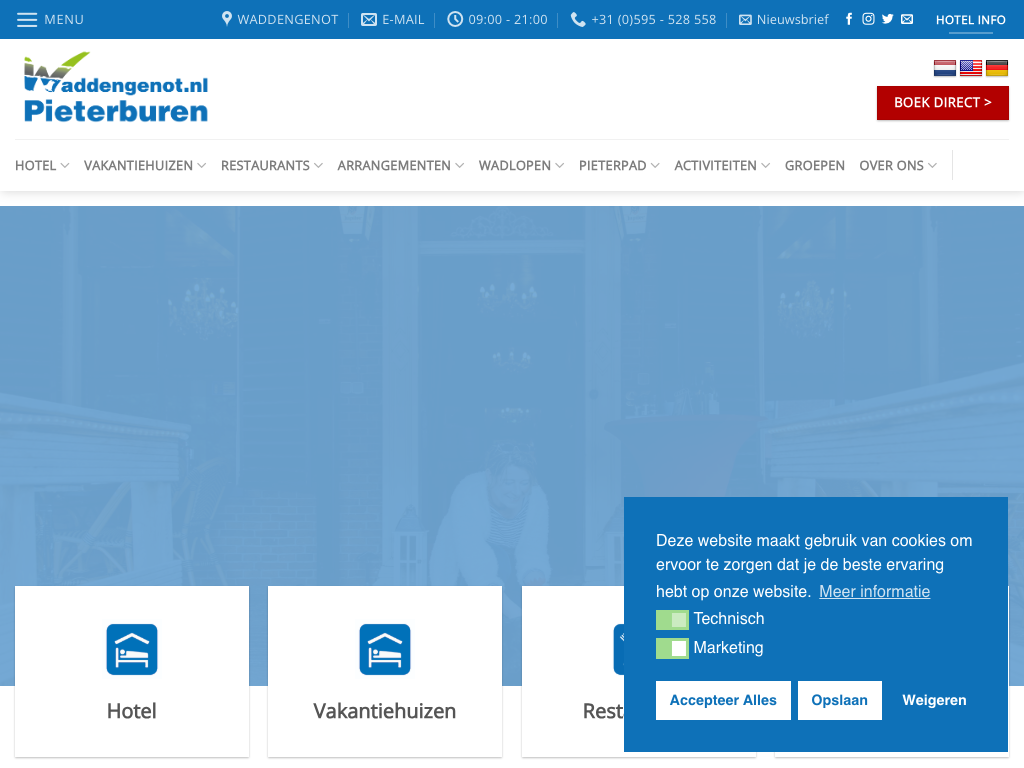
Task: Follow the Meer informatie link
Action: pos(874,592)
